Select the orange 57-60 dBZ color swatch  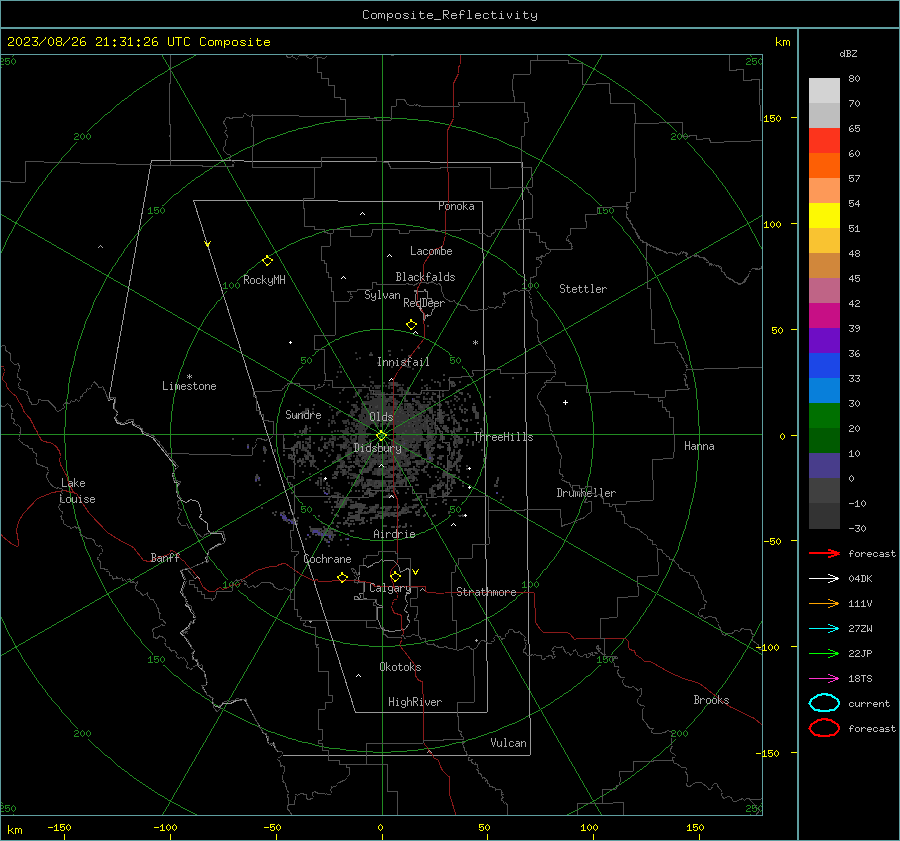click(824, 166)
